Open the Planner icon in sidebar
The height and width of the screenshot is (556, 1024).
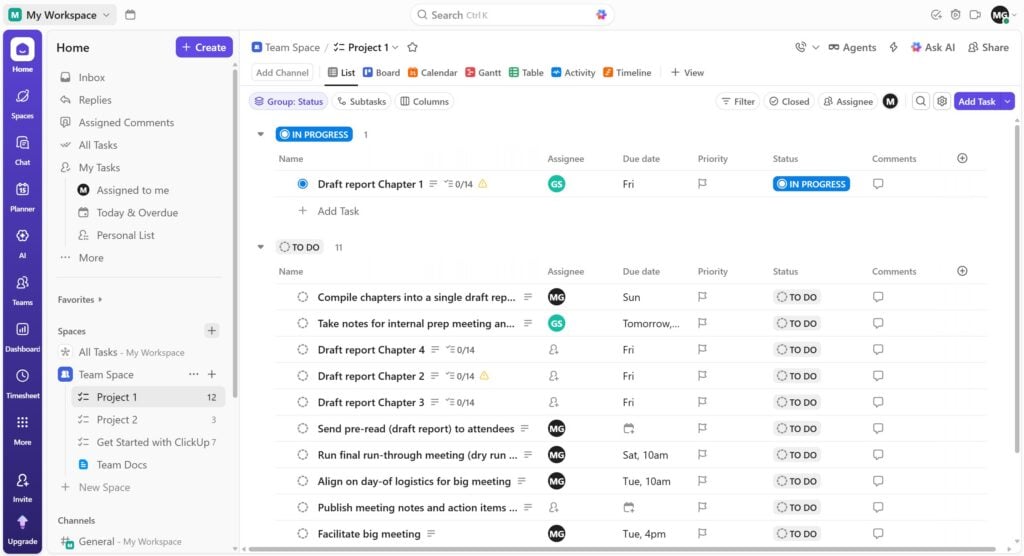pyautogui.click(x=22, y=196)
